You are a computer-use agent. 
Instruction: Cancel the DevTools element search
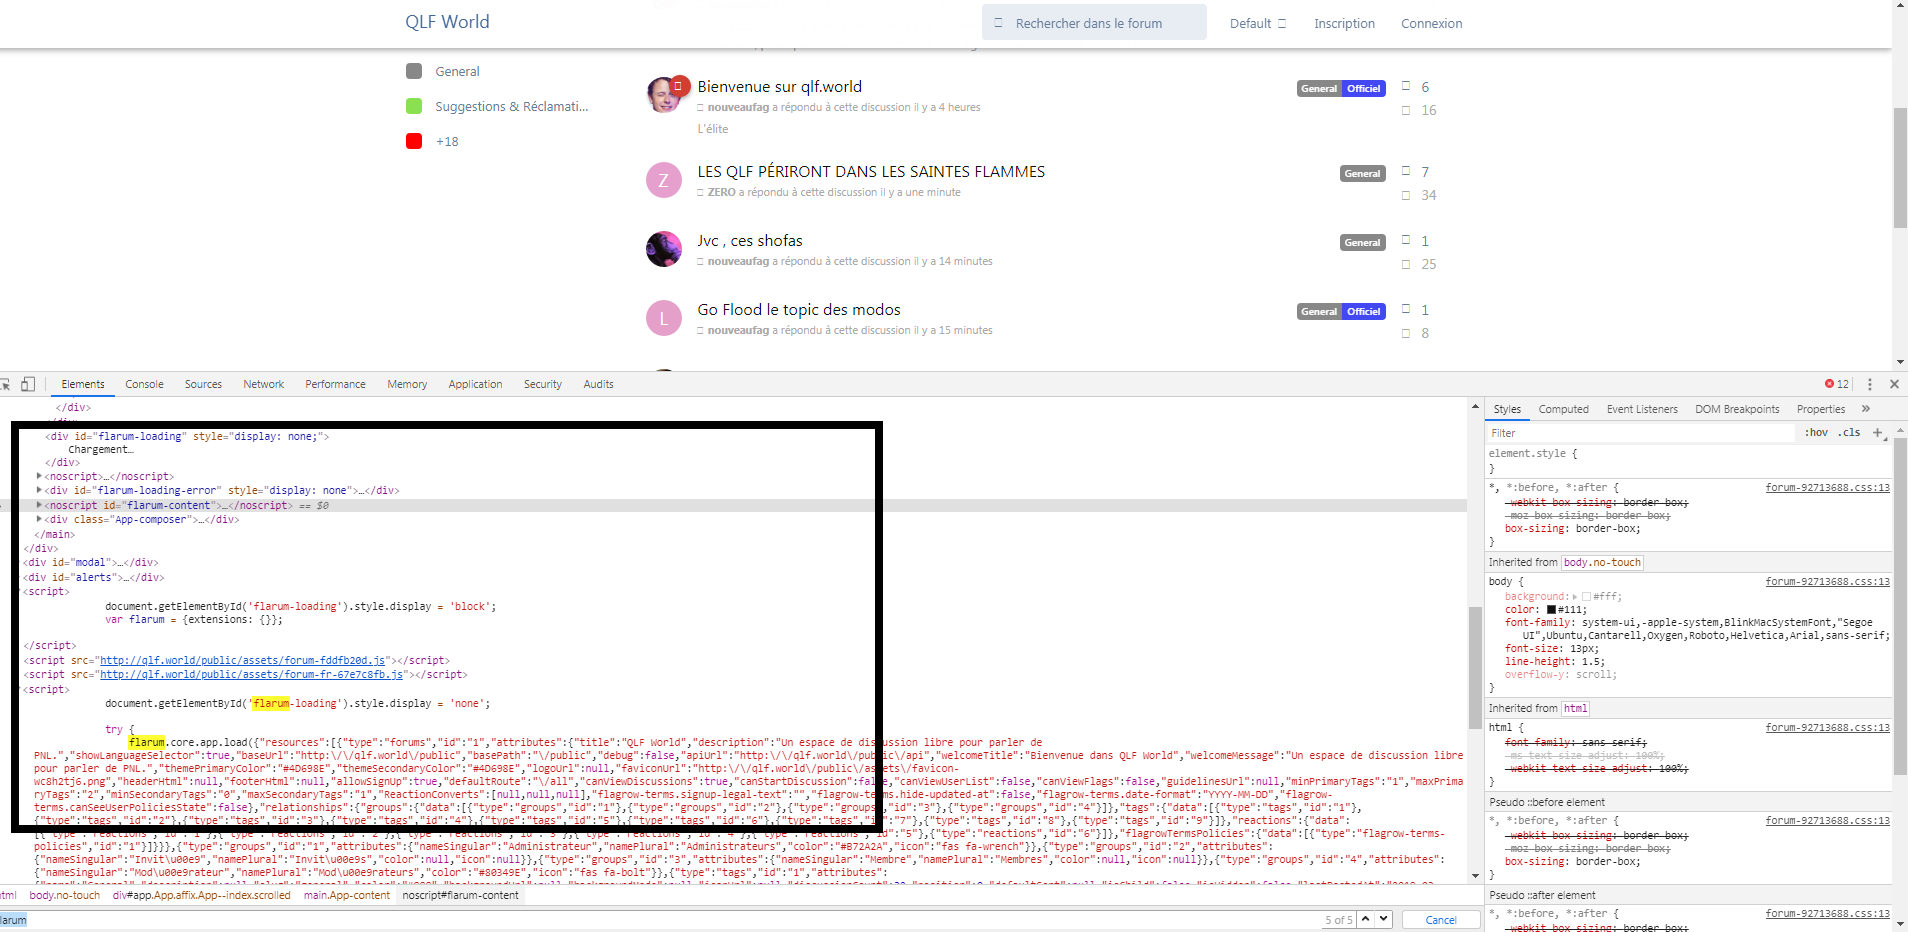1441,920
